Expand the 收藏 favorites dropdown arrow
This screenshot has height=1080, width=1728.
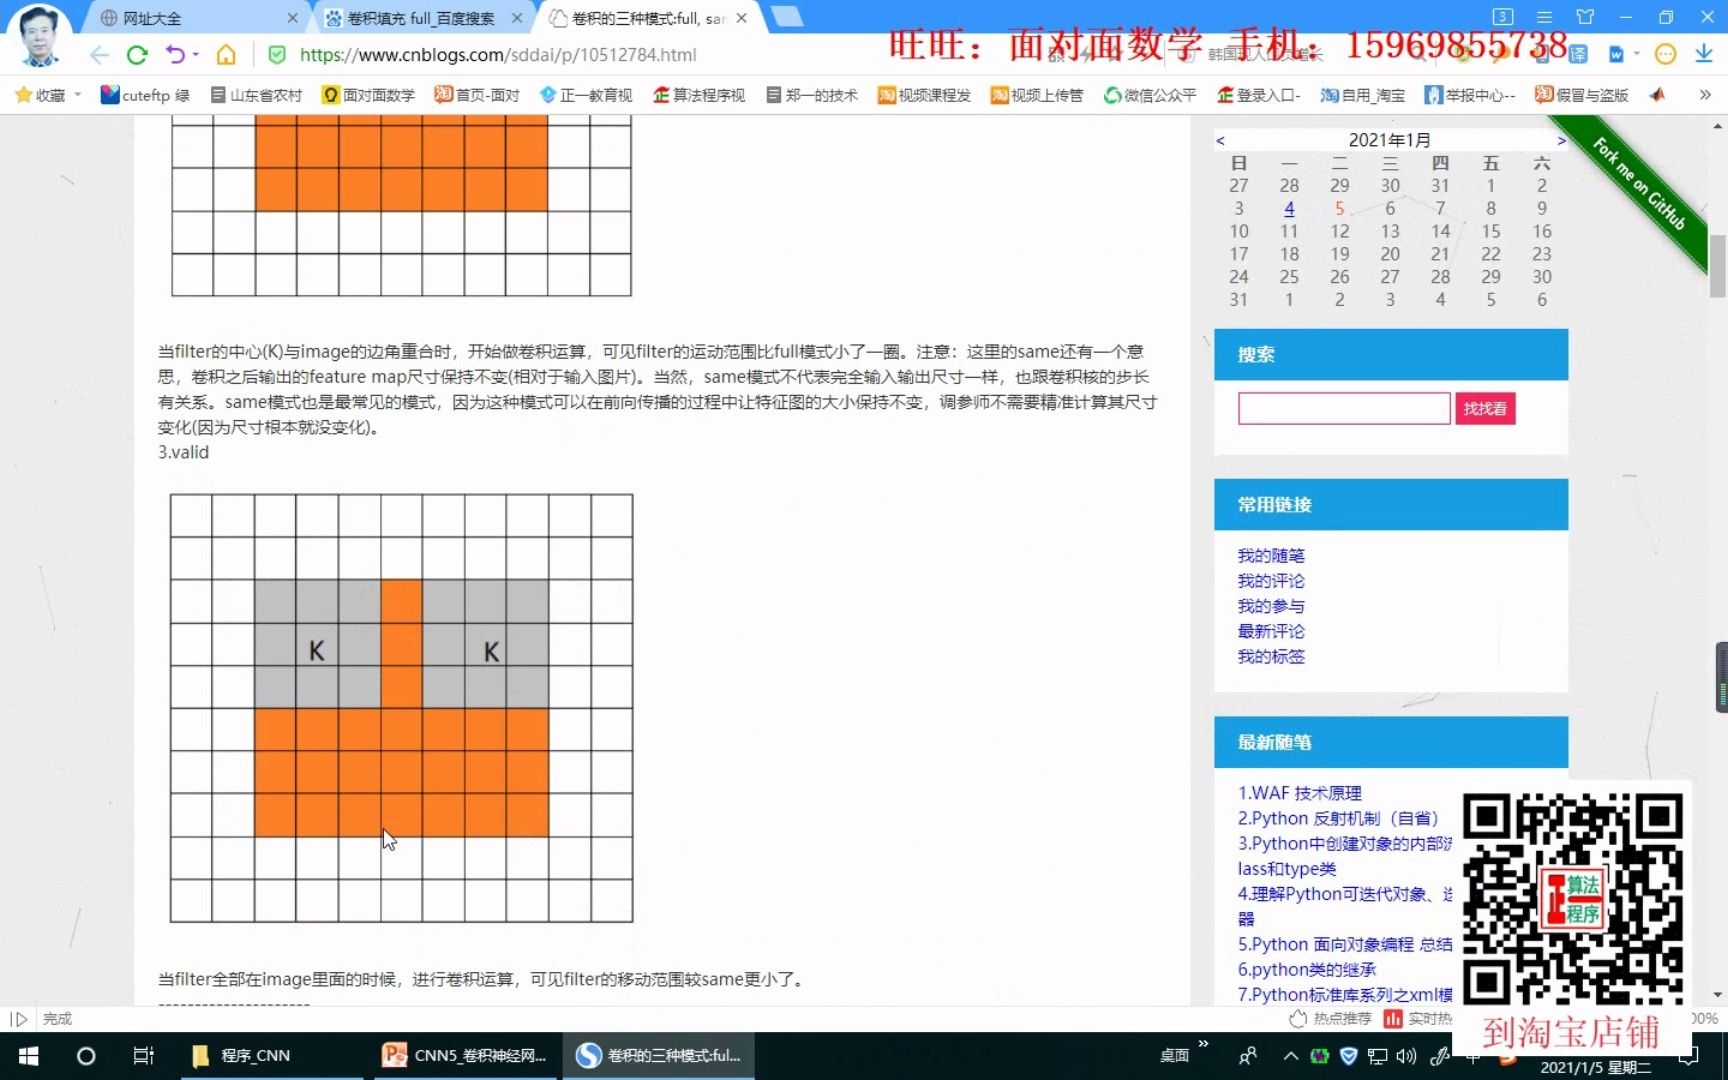point(77,95)
